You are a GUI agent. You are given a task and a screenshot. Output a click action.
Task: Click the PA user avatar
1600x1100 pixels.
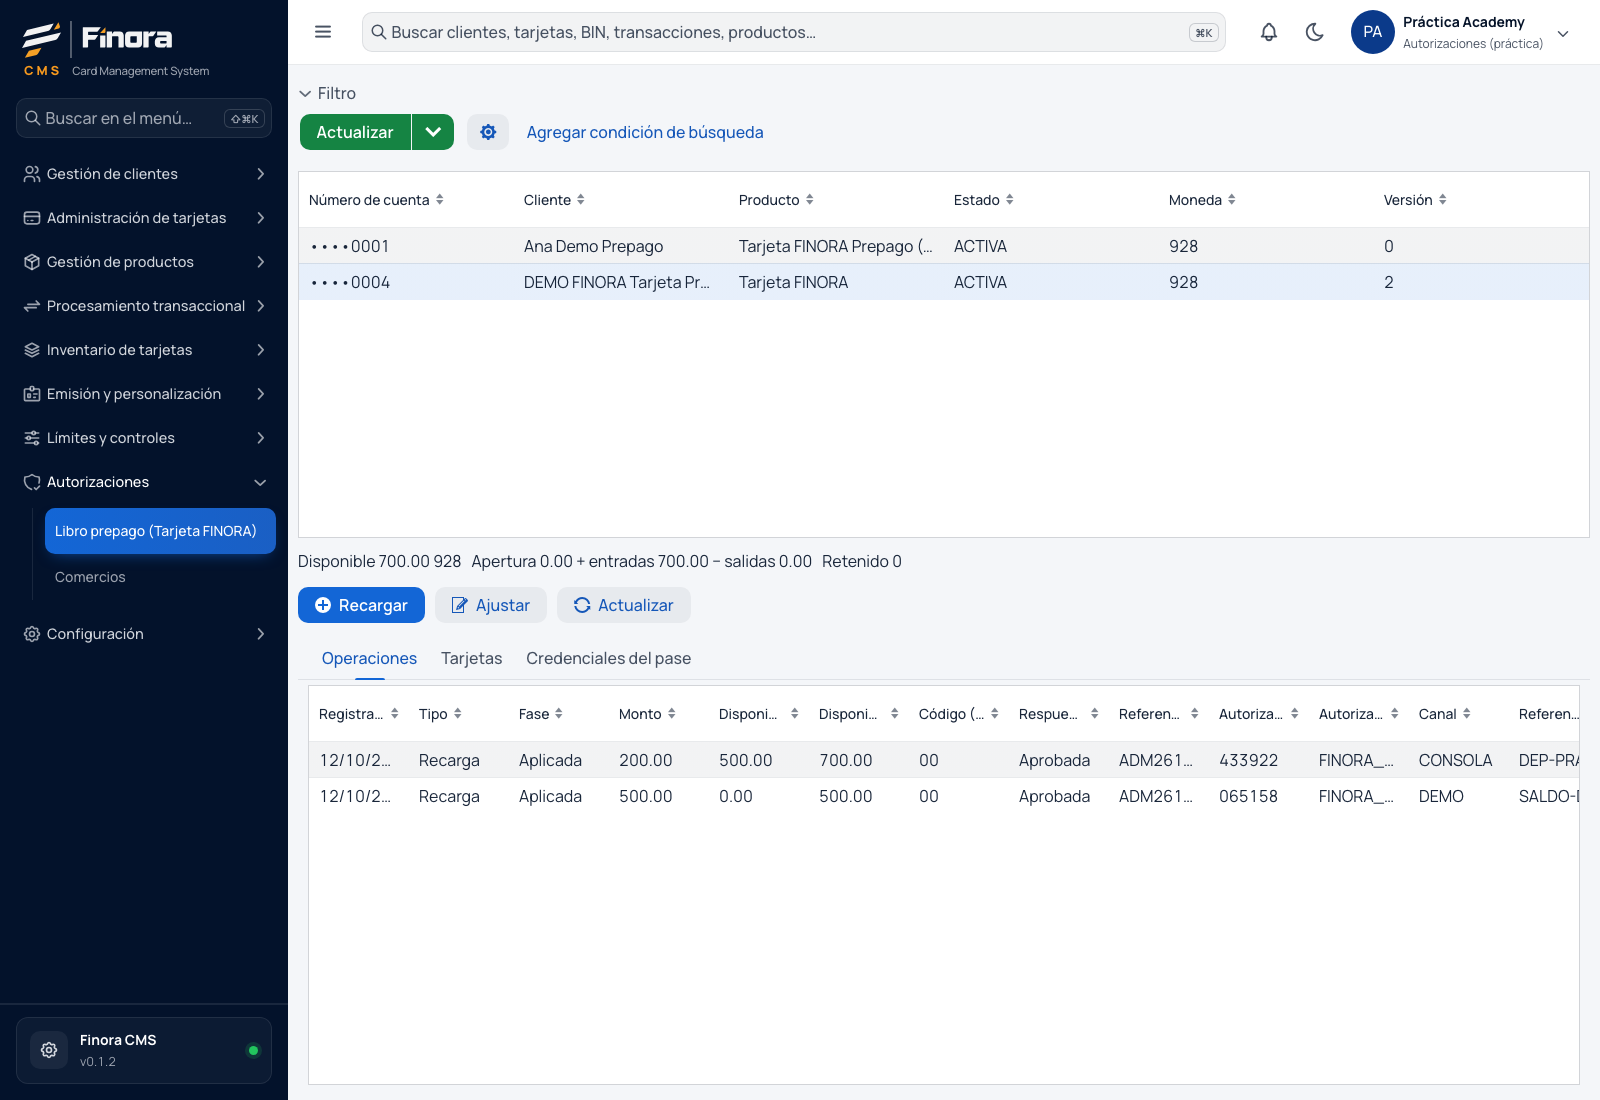[1373, 32]
